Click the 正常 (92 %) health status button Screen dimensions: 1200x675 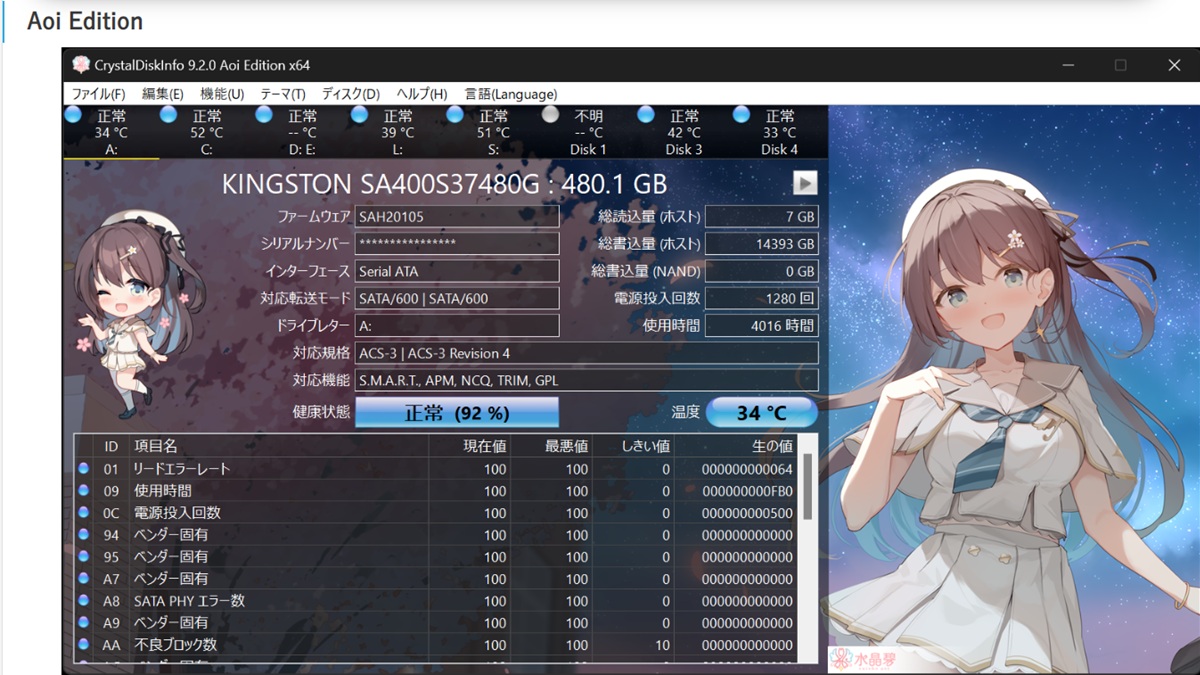457,412
